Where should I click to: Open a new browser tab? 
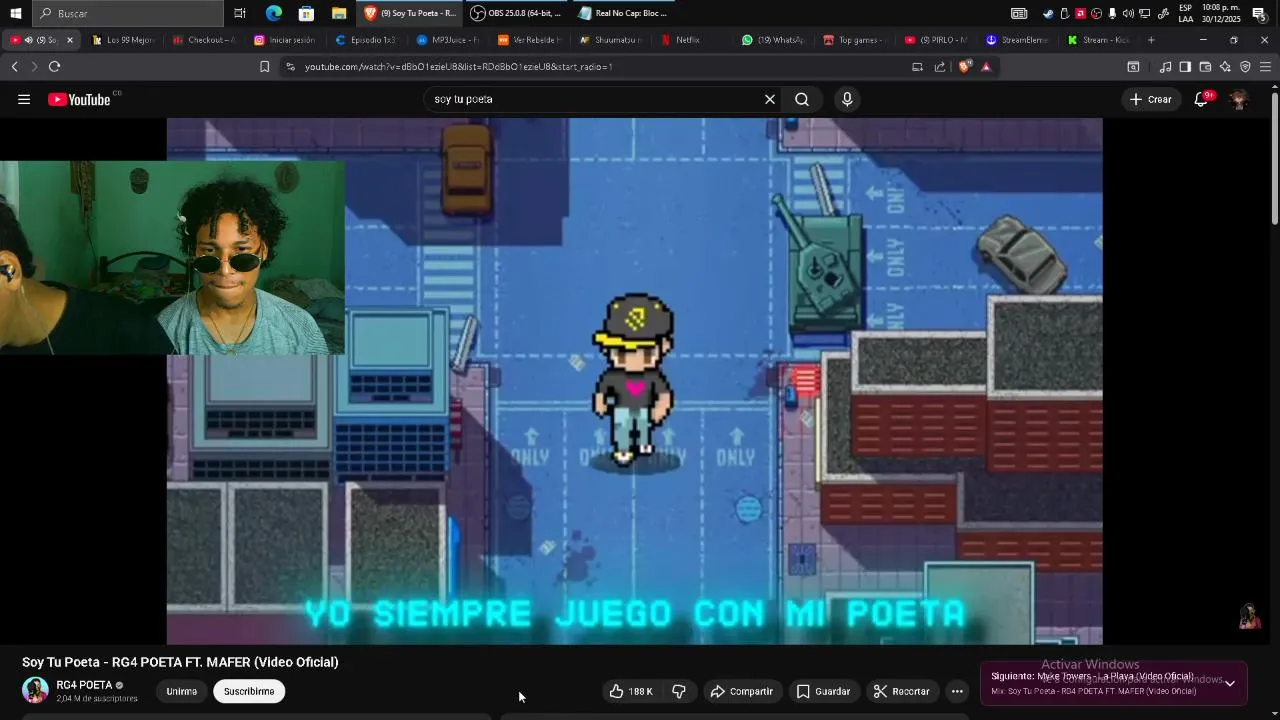point(1151,40)
